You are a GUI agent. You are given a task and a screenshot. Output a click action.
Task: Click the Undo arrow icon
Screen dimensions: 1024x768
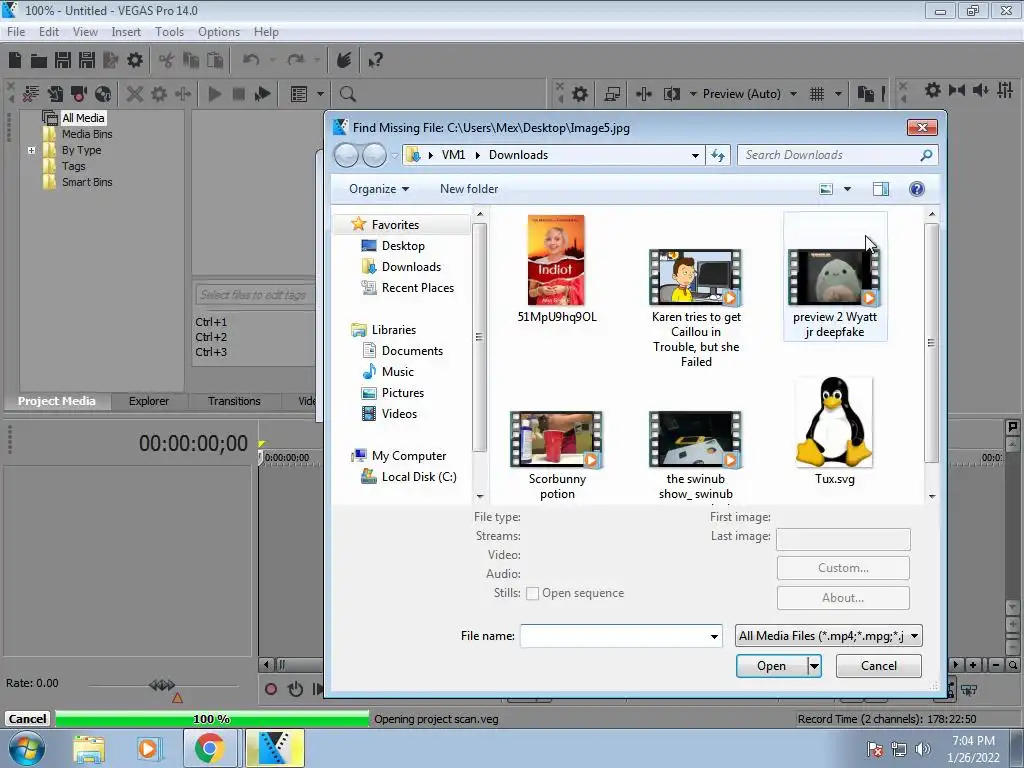(251, 61)
